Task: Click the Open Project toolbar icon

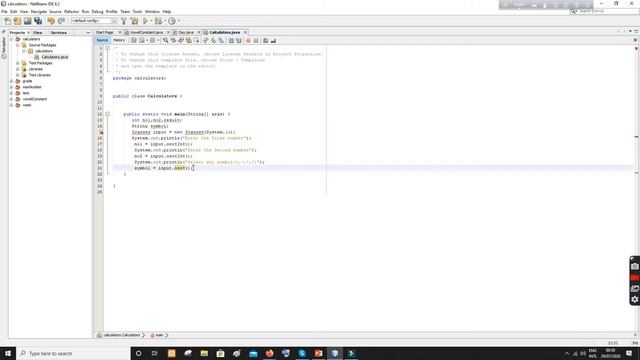Action: (28, 21)
